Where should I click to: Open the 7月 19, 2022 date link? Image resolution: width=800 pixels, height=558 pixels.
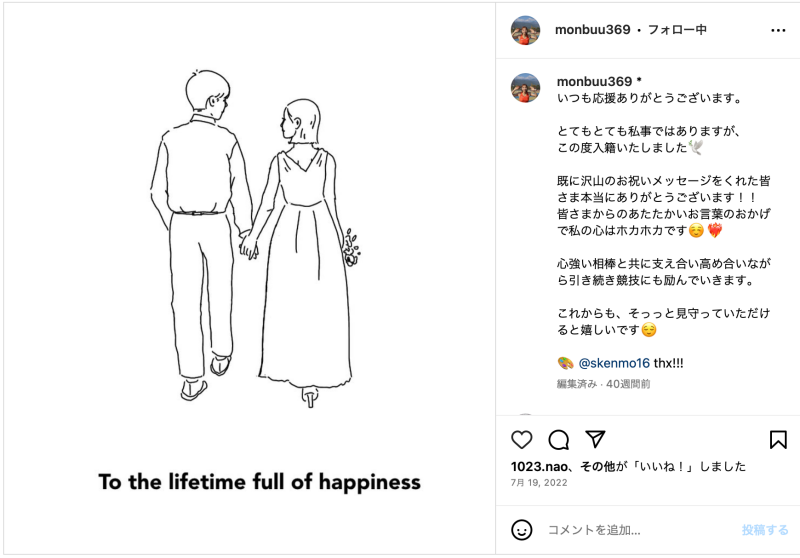click(x=539, y=483)
